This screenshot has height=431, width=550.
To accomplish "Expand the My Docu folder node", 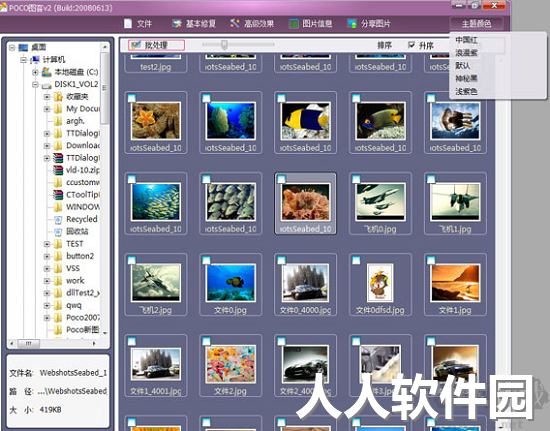I will [47, 109].
